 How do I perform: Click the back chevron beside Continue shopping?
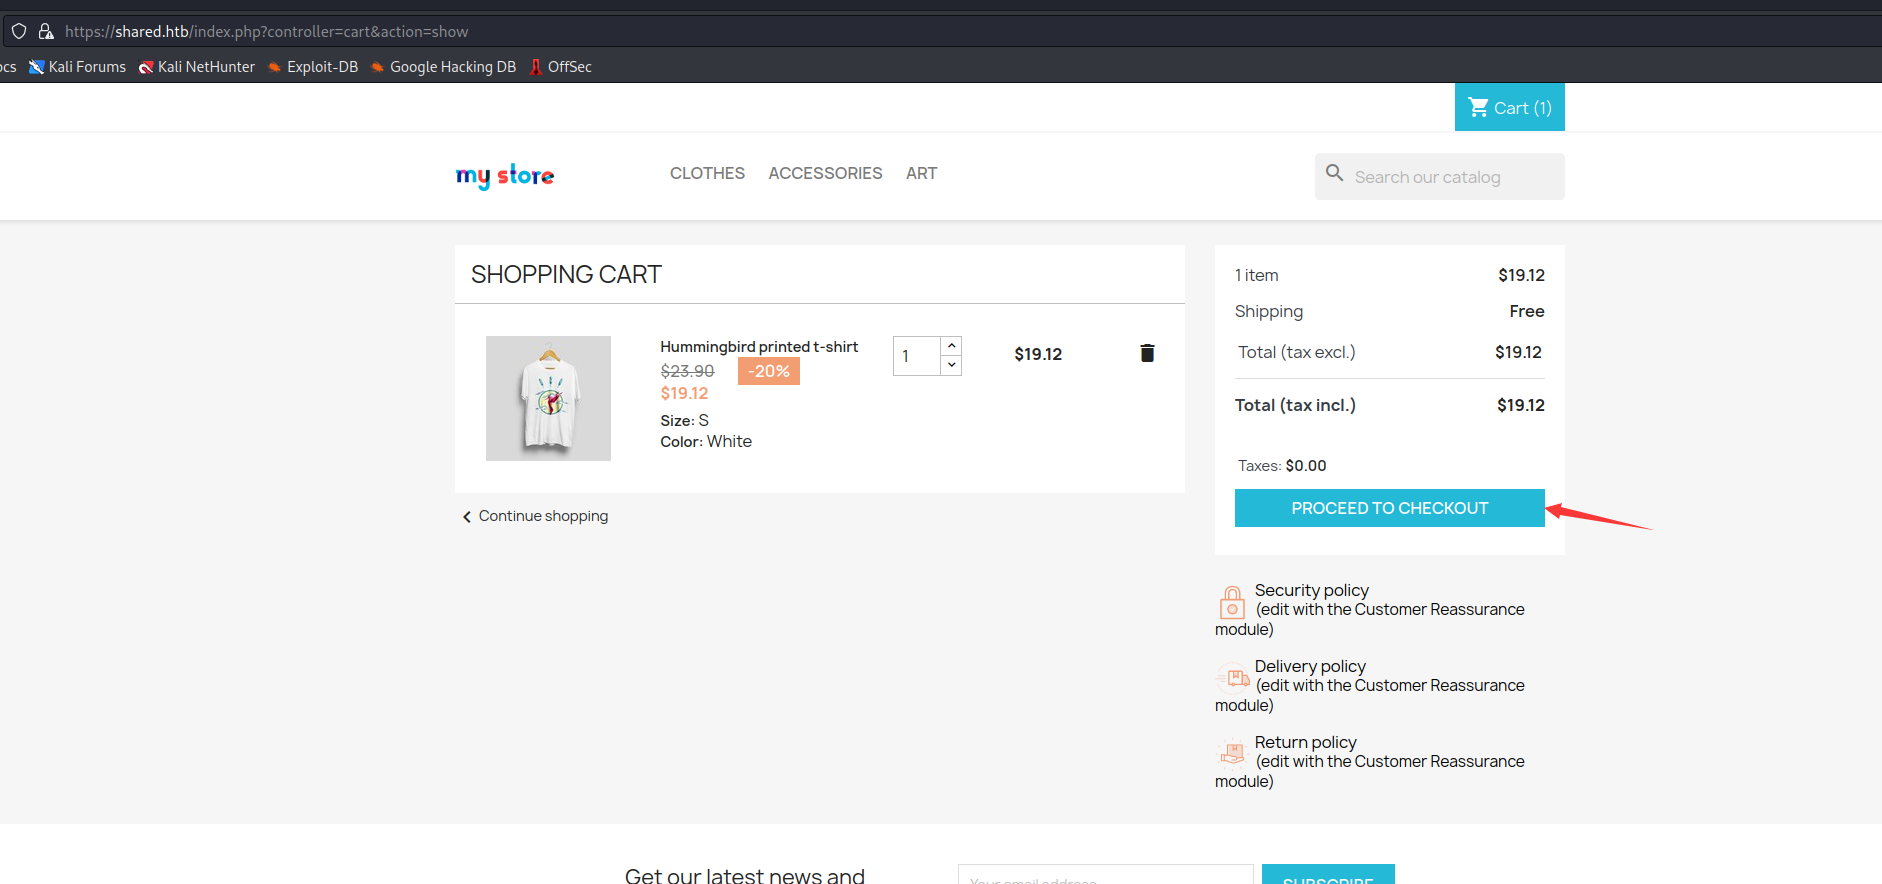click(x=466, y=517)
